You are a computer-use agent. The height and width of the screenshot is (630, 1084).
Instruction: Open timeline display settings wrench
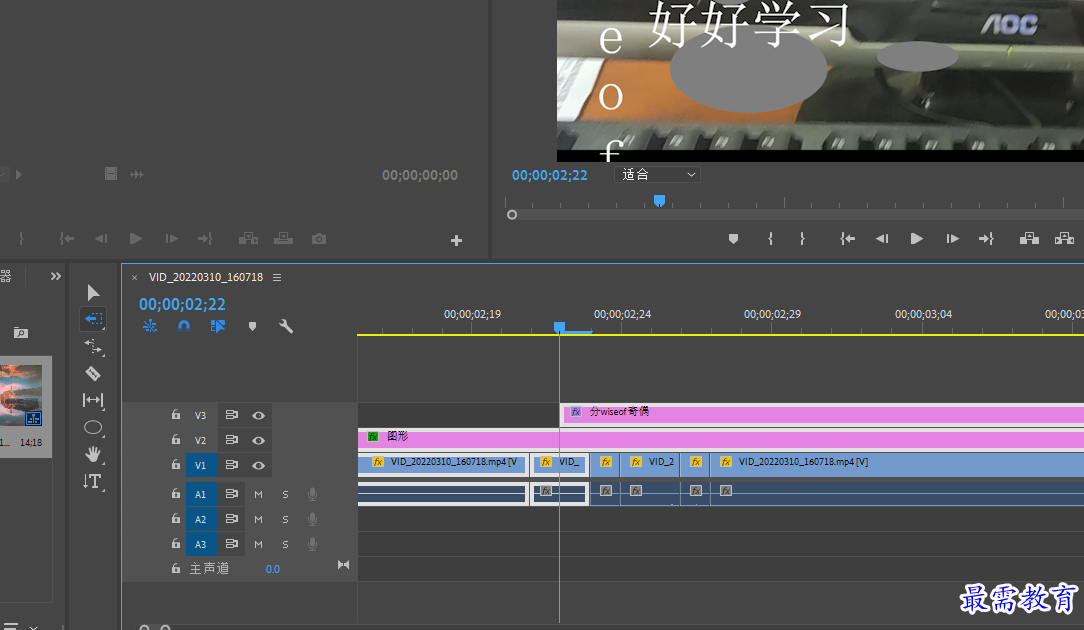(x=286, y=326)
